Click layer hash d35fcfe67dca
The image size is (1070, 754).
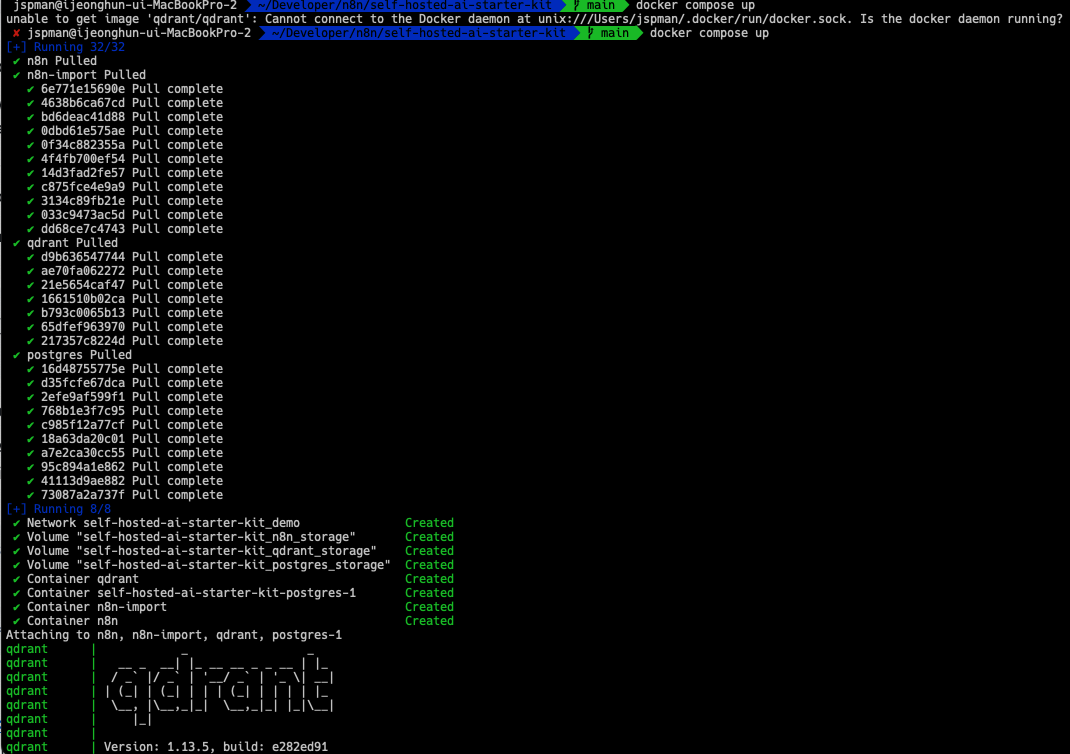pyautogui.click(x=83, y=383)
